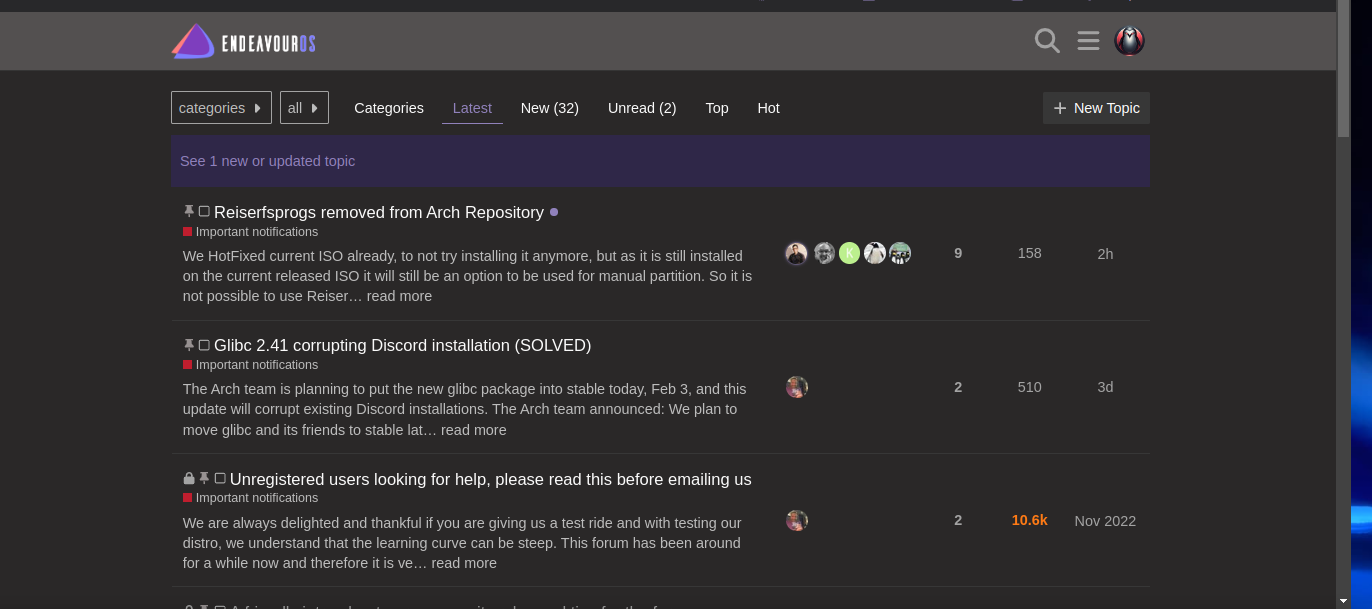
Task: Click the New Topic button
Action: click(x=1096, y=108)
